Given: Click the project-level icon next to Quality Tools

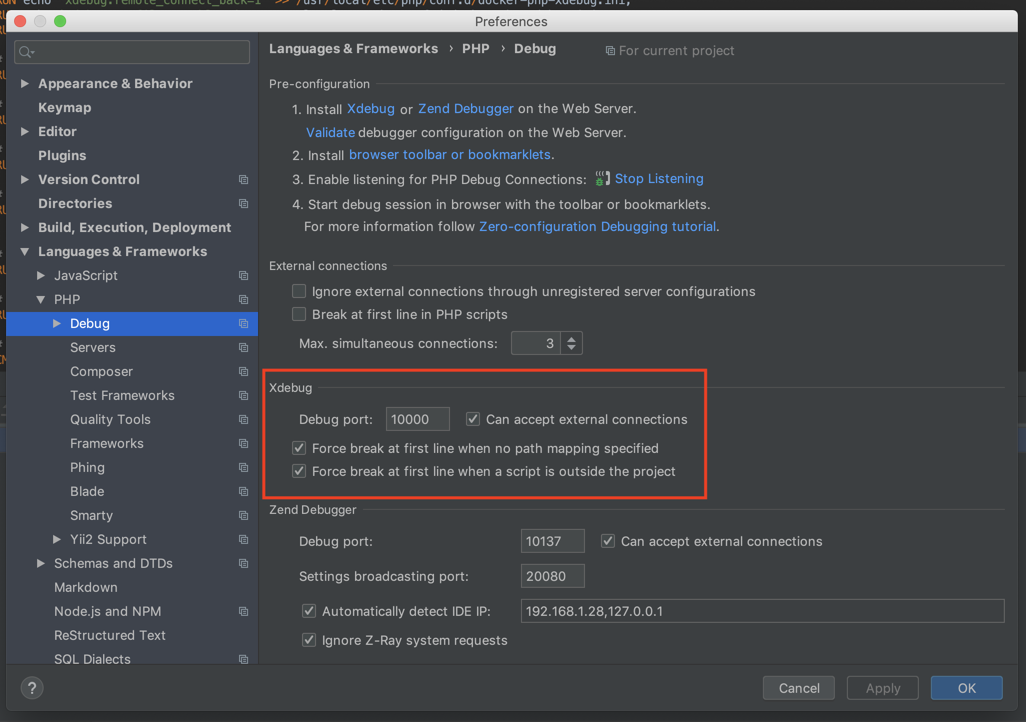Looking at the screenshot, I should 243,420.
